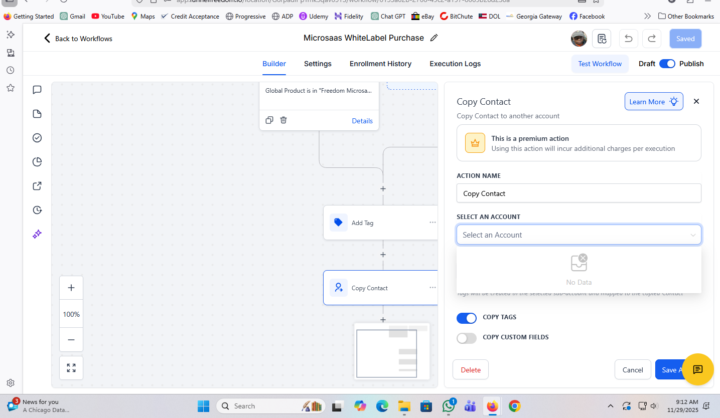720x418 pixels.
Task: Zoom in on the workflow canvas
Action: (71, 288)
